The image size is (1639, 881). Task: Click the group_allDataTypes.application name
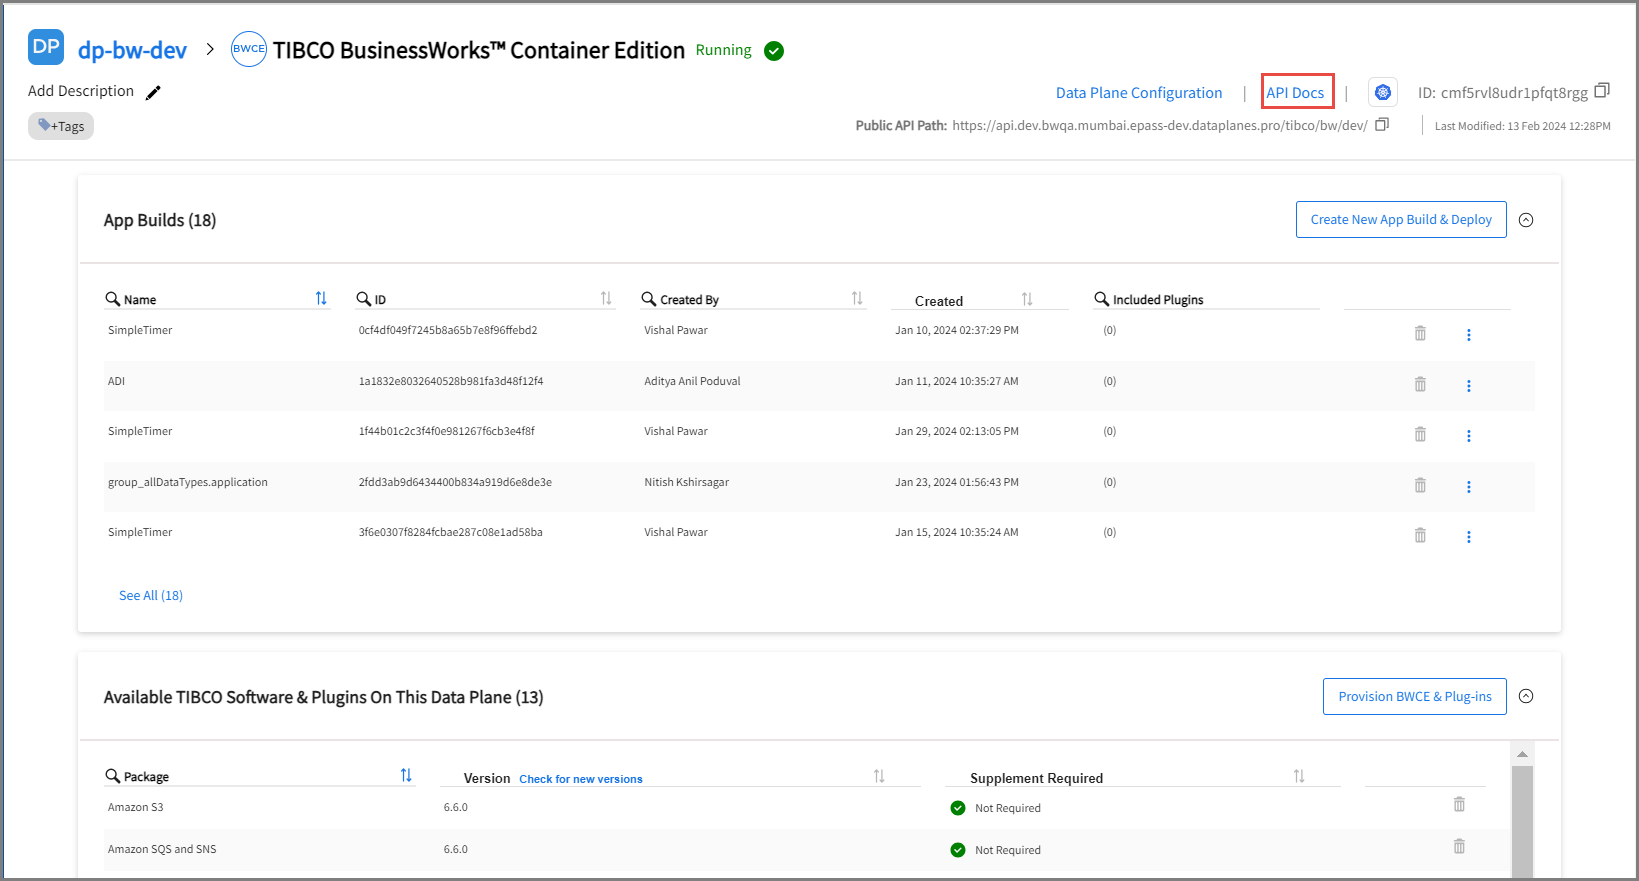(188, 482)
